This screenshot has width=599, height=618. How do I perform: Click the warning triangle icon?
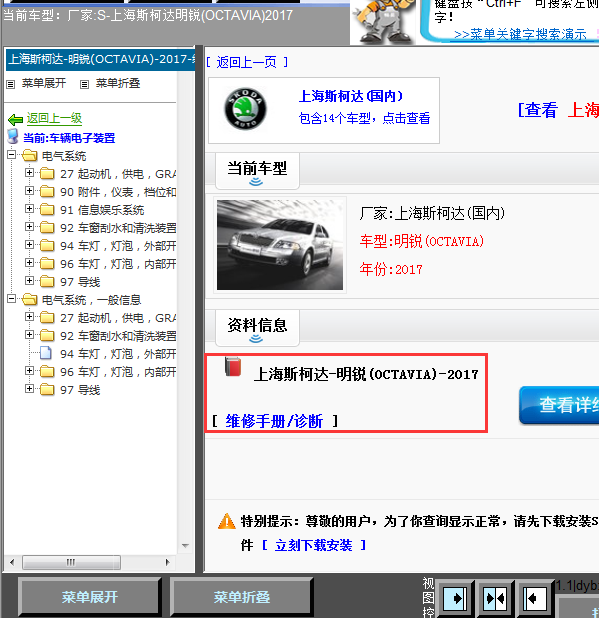227,521
